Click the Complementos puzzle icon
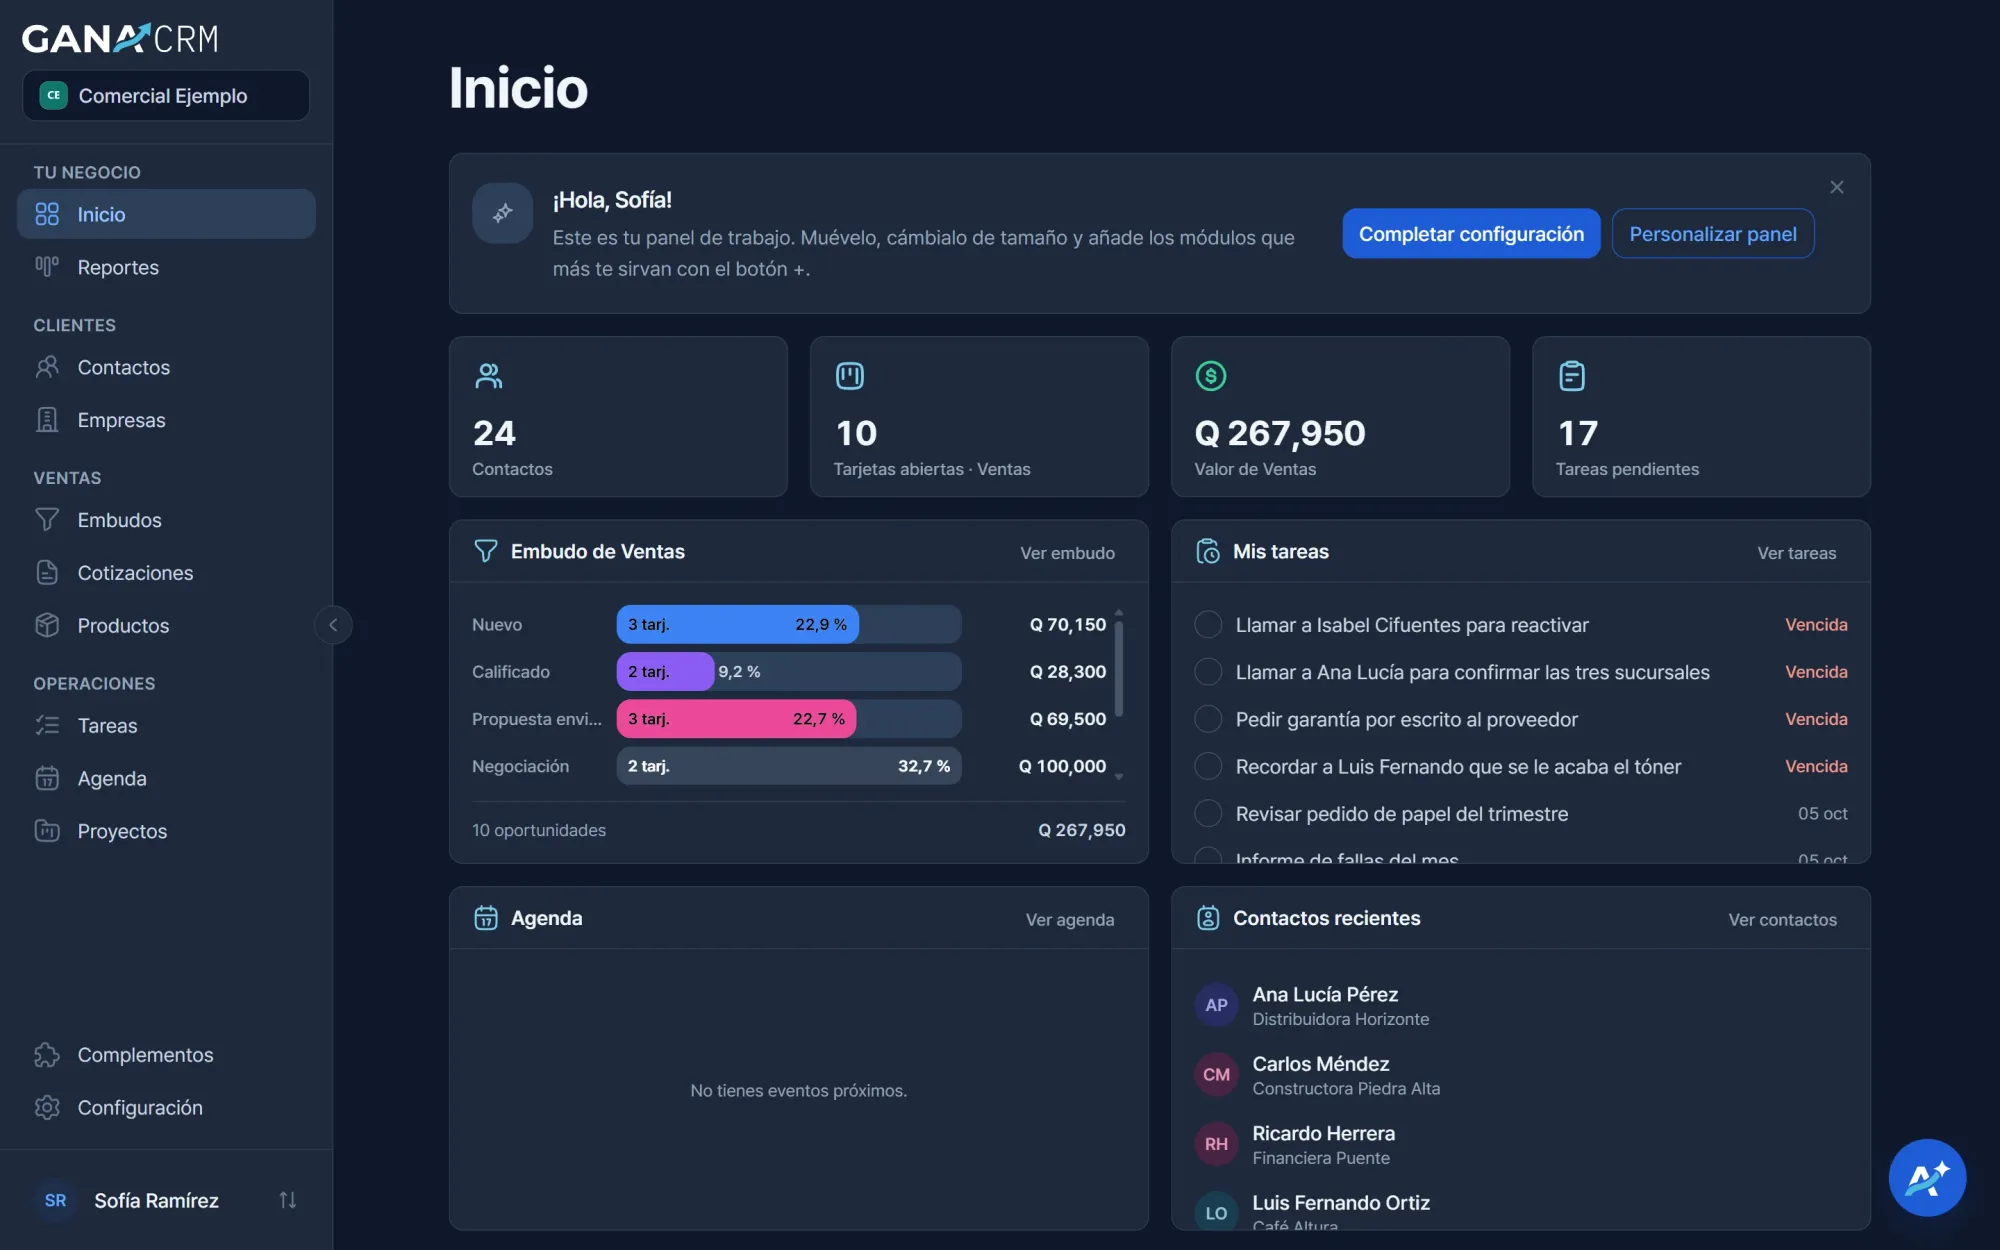This screenshot has height=1250, width=2000. tap(47, 1055)
